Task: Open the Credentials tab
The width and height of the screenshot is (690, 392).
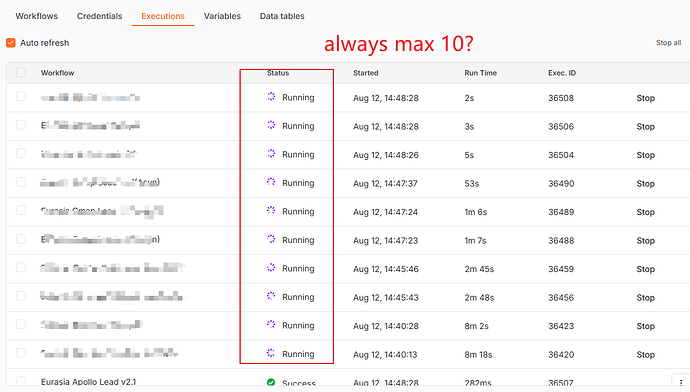Action: (99, 16)
